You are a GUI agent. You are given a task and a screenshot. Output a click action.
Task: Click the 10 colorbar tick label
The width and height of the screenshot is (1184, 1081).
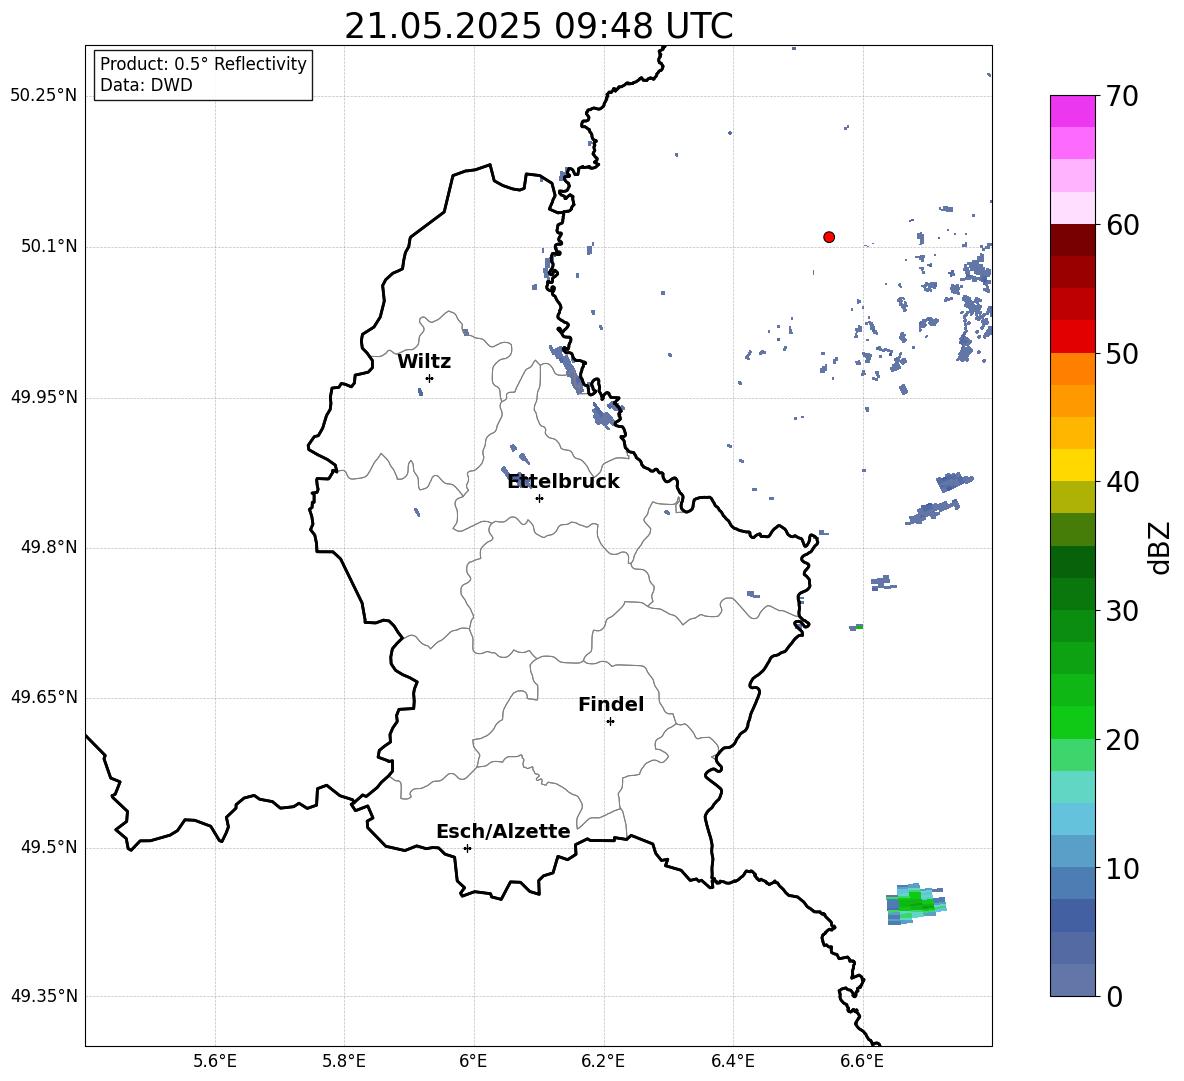pos(1122,869)
